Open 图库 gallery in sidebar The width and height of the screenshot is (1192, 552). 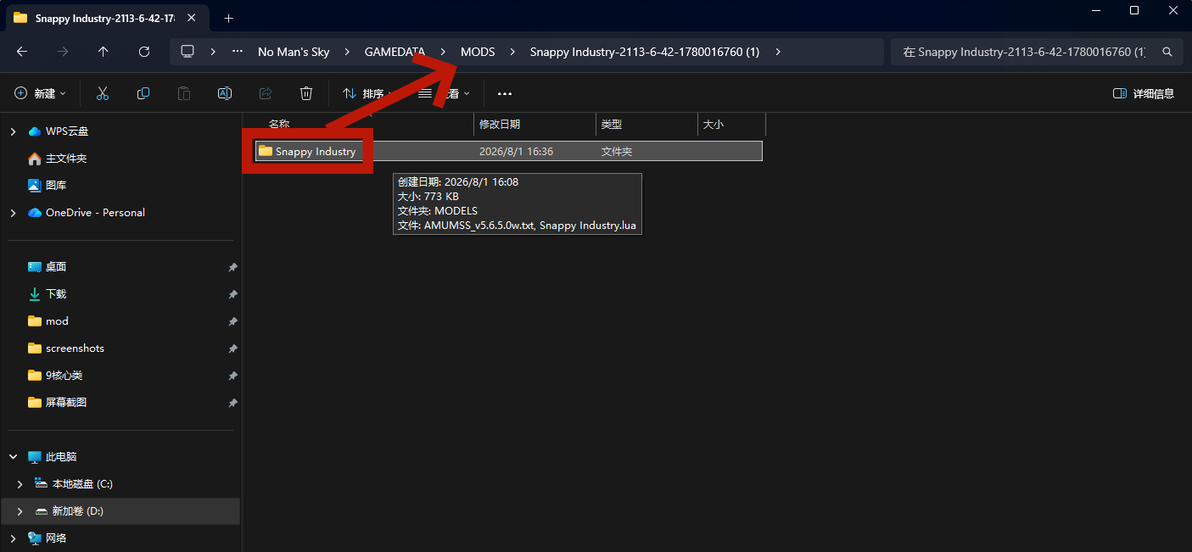(47, 186)
